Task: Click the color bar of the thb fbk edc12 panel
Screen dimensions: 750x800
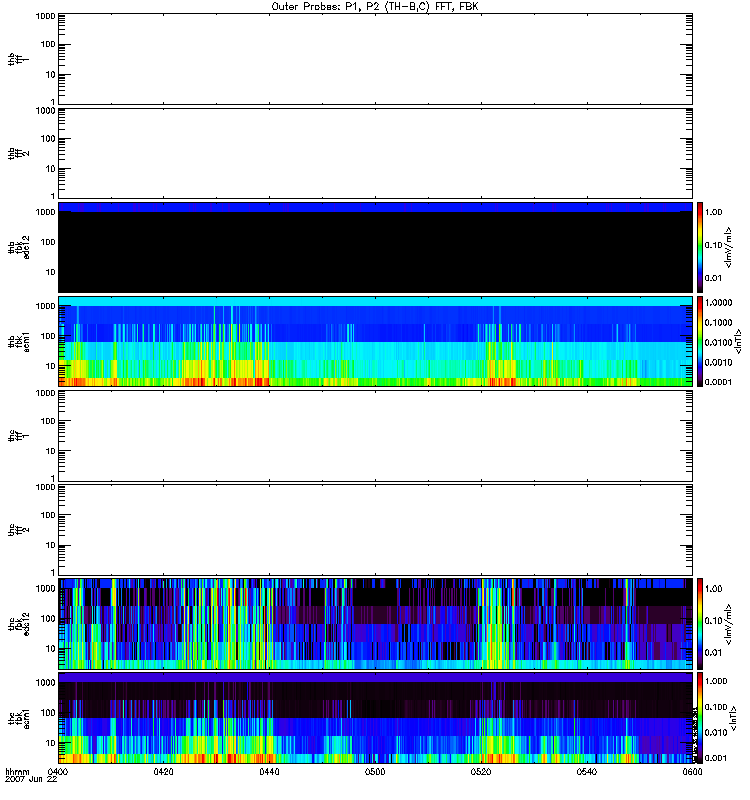Action: [x=700, y=247]
